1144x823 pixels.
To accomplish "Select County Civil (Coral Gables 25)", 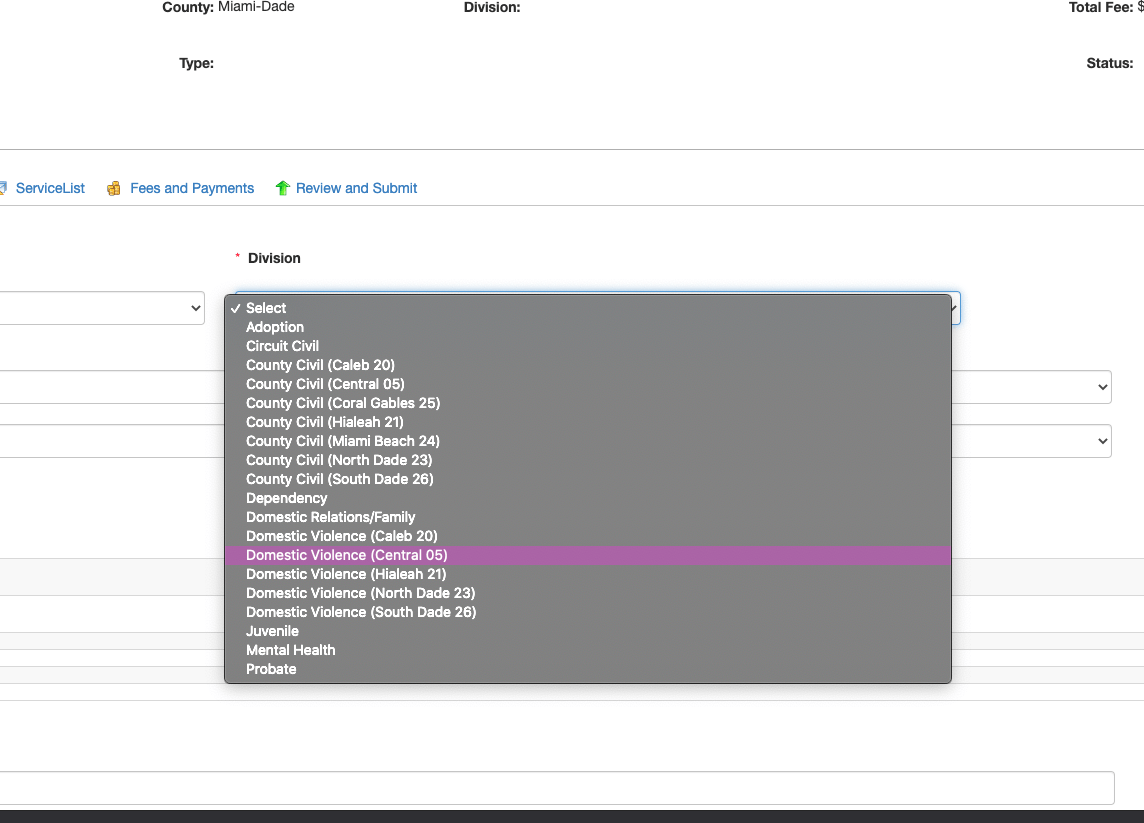I will click(x=343, y=403).
